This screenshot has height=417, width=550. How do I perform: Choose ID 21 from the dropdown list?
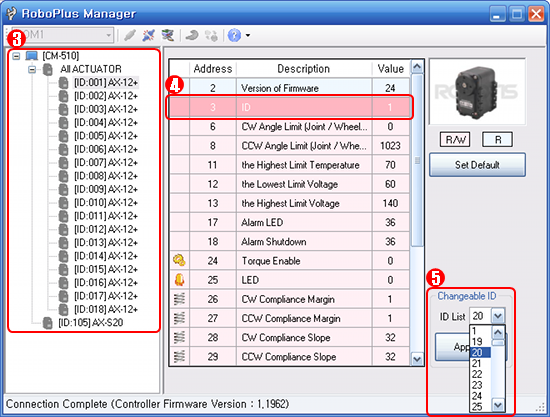point(480,363)
